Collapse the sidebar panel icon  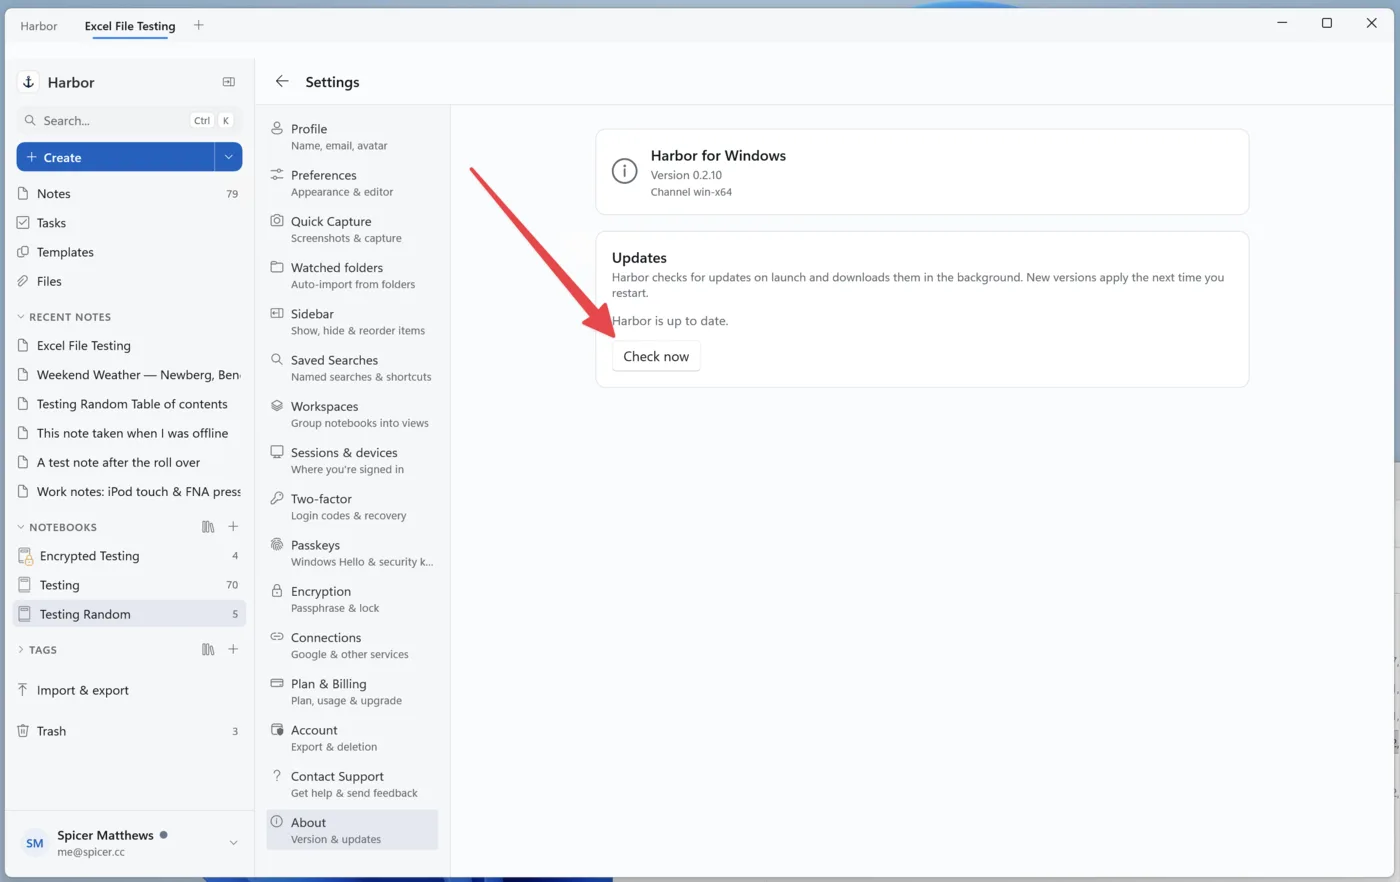[228, 82]
